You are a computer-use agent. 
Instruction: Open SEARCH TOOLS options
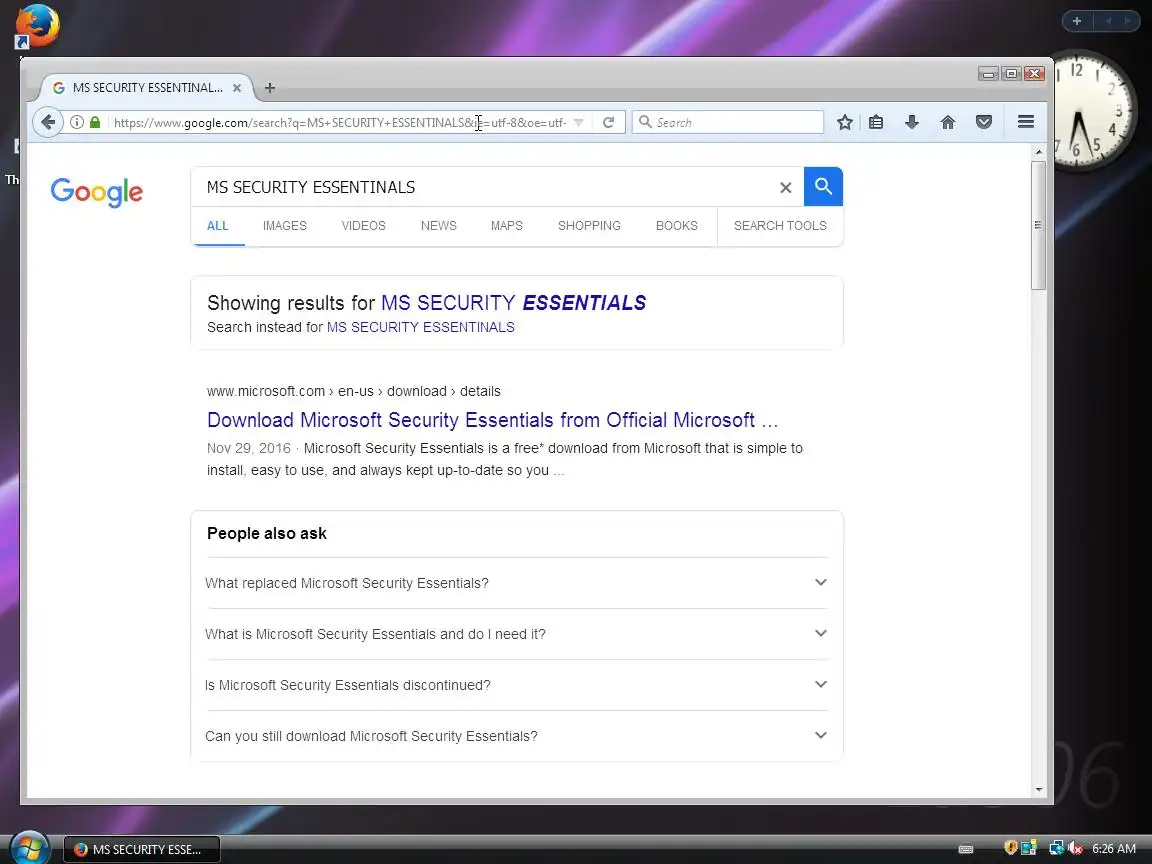pyautogui.click(x=780, y=226)
